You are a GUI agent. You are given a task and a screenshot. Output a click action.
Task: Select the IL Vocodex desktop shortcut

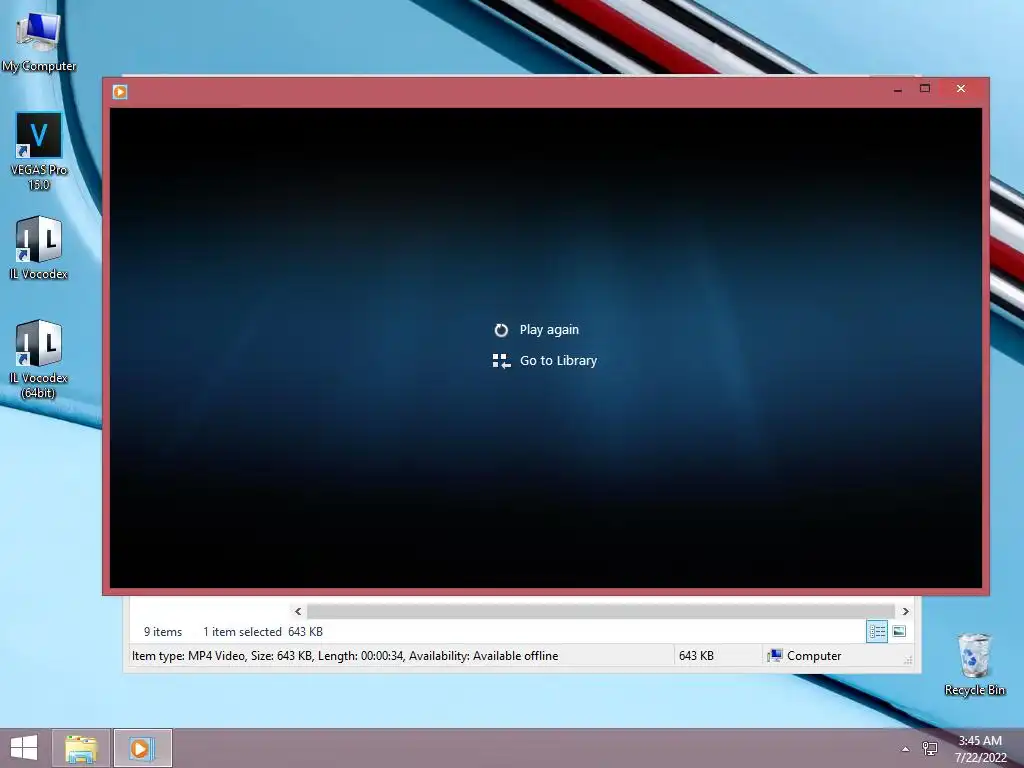click(39, 248)
